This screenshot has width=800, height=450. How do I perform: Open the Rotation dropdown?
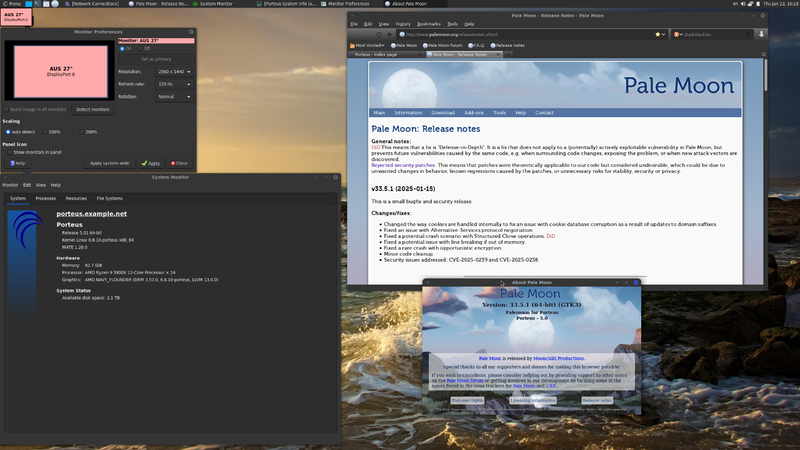174,97
